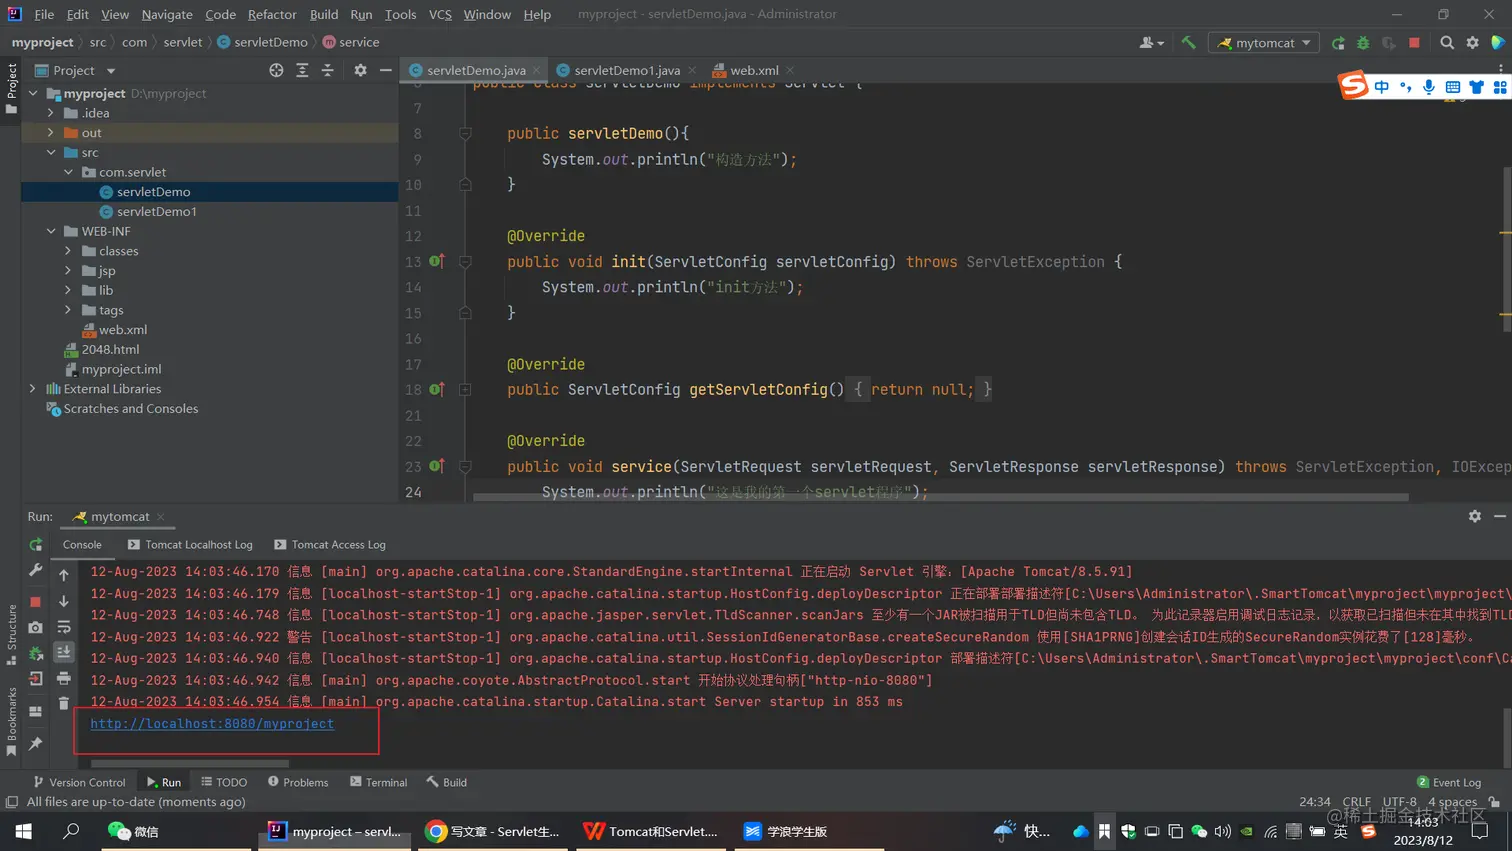Rerun mytomcat in Run panel
This screenshot has width=1512, height=851.
point(36,545)
